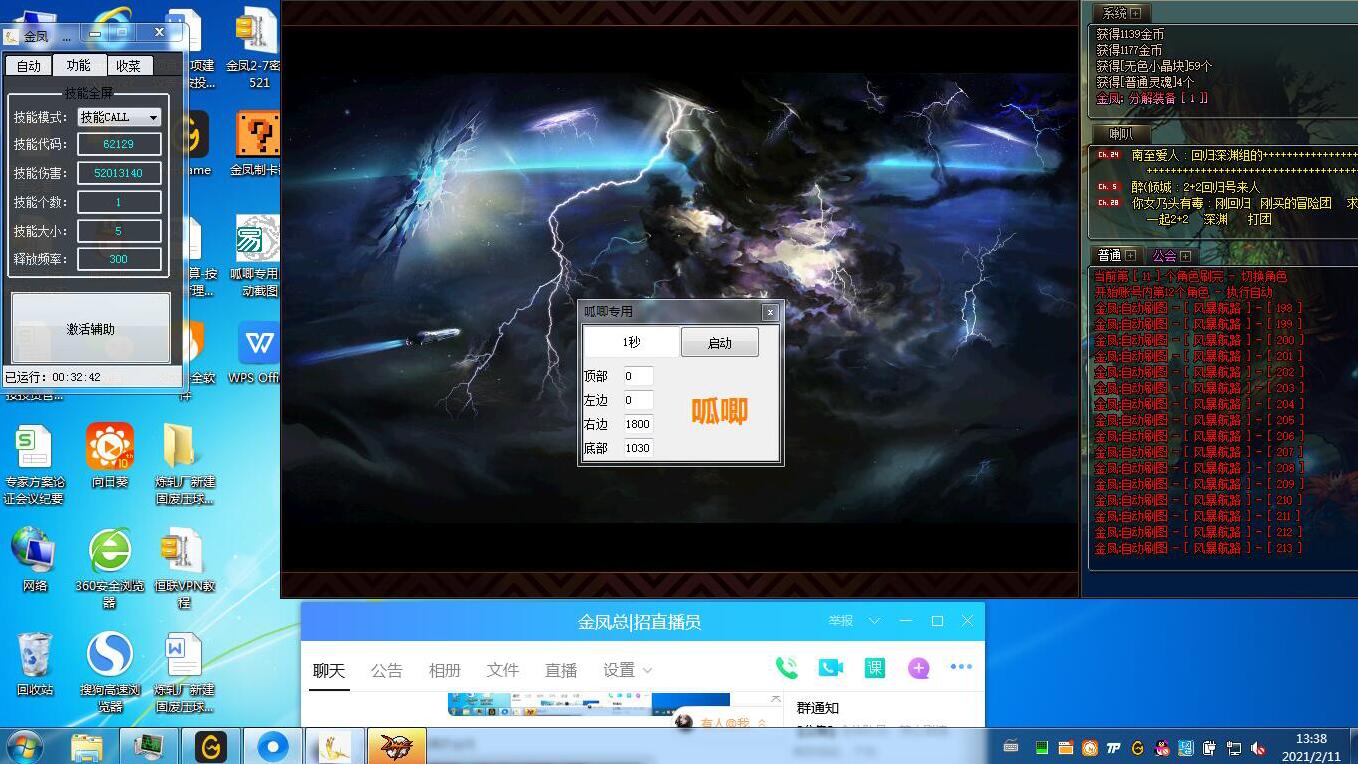This screenshot has height=764, width=1358.
Task: Select the 专家方案论证会议纪要 spreadsheet file
Action: coord(34,464)
